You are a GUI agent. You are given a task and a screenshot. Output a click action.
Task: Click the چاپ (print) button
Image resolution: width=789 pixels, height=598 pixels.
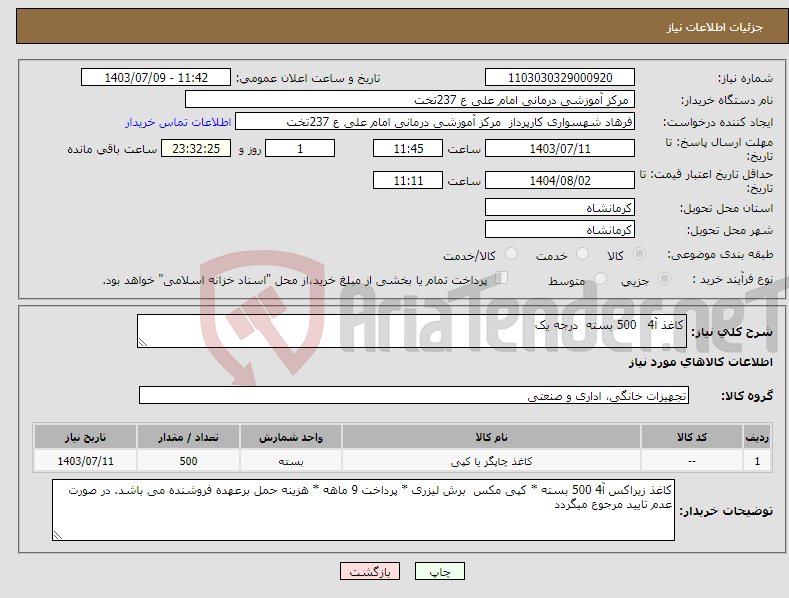click(x=439, y=571)
